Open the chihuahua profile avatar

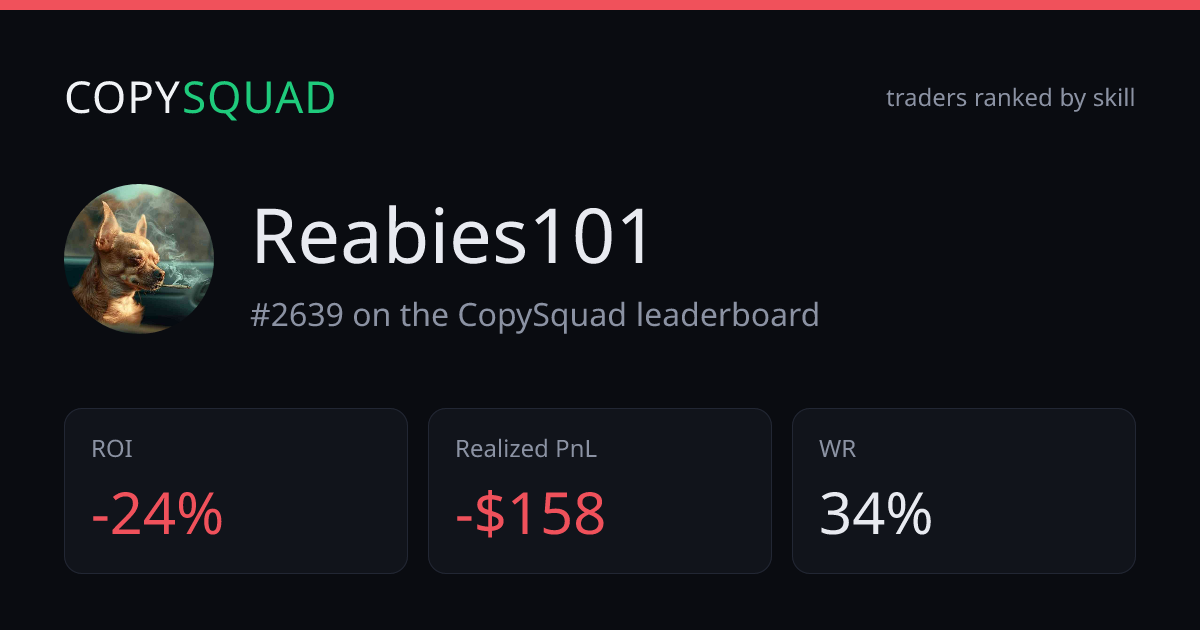point(139,258)
